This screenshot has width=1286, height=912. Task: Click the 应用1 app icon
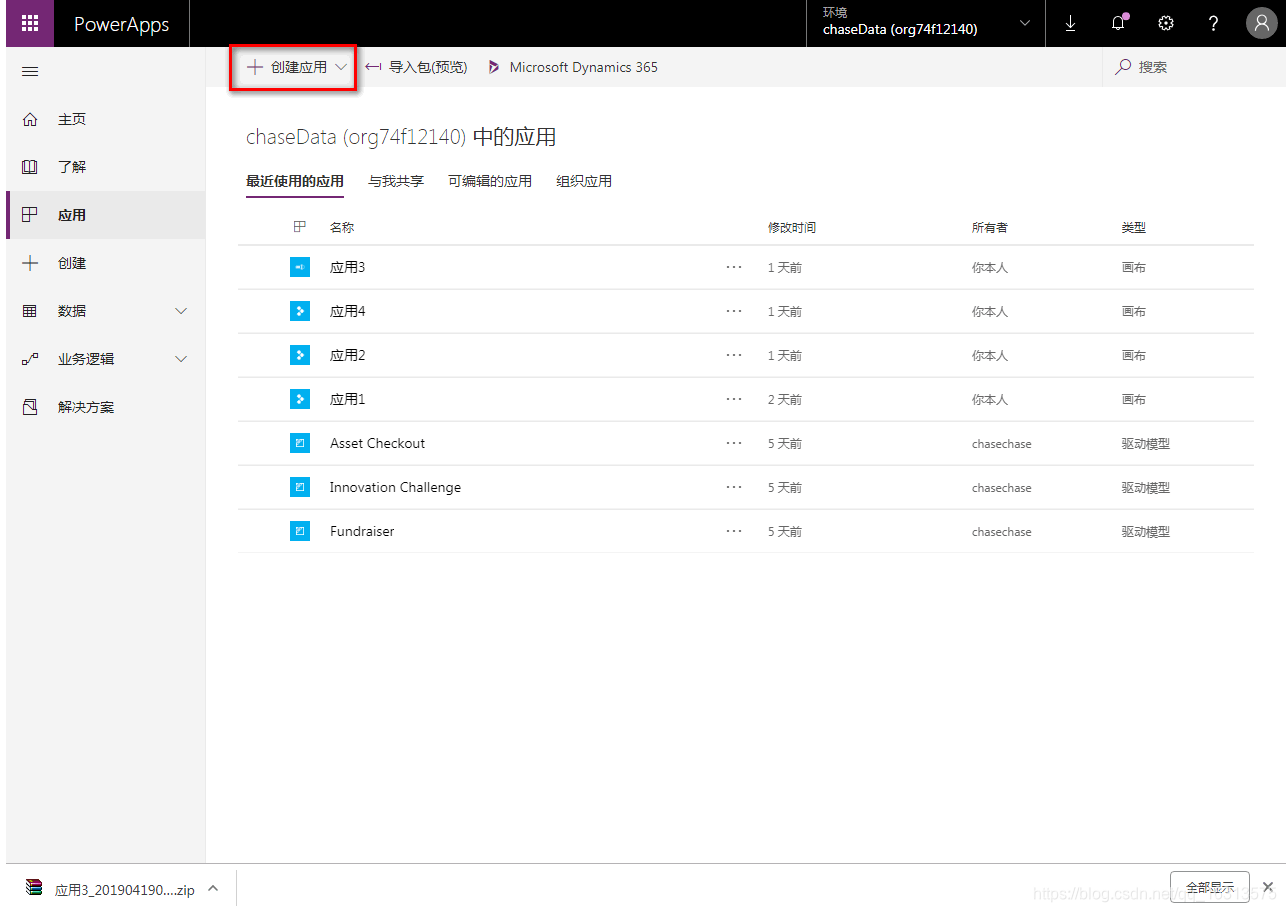[x=300, y=399]
